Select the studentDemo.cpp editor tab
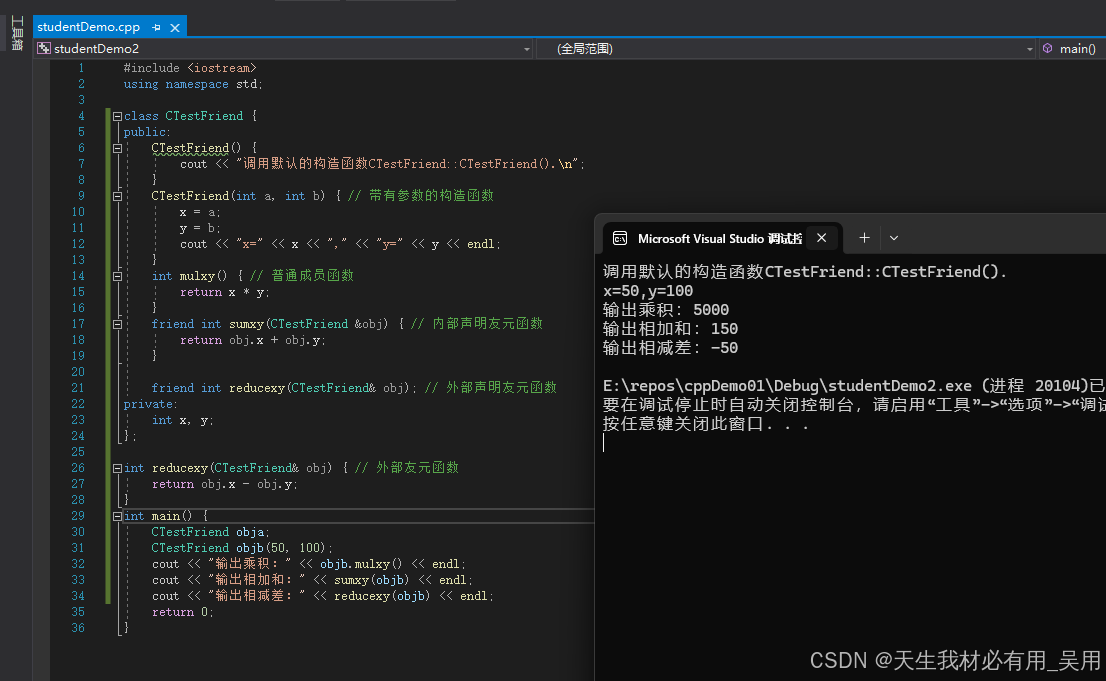Viewport: 1106px width, 681px height. [88, 27]
